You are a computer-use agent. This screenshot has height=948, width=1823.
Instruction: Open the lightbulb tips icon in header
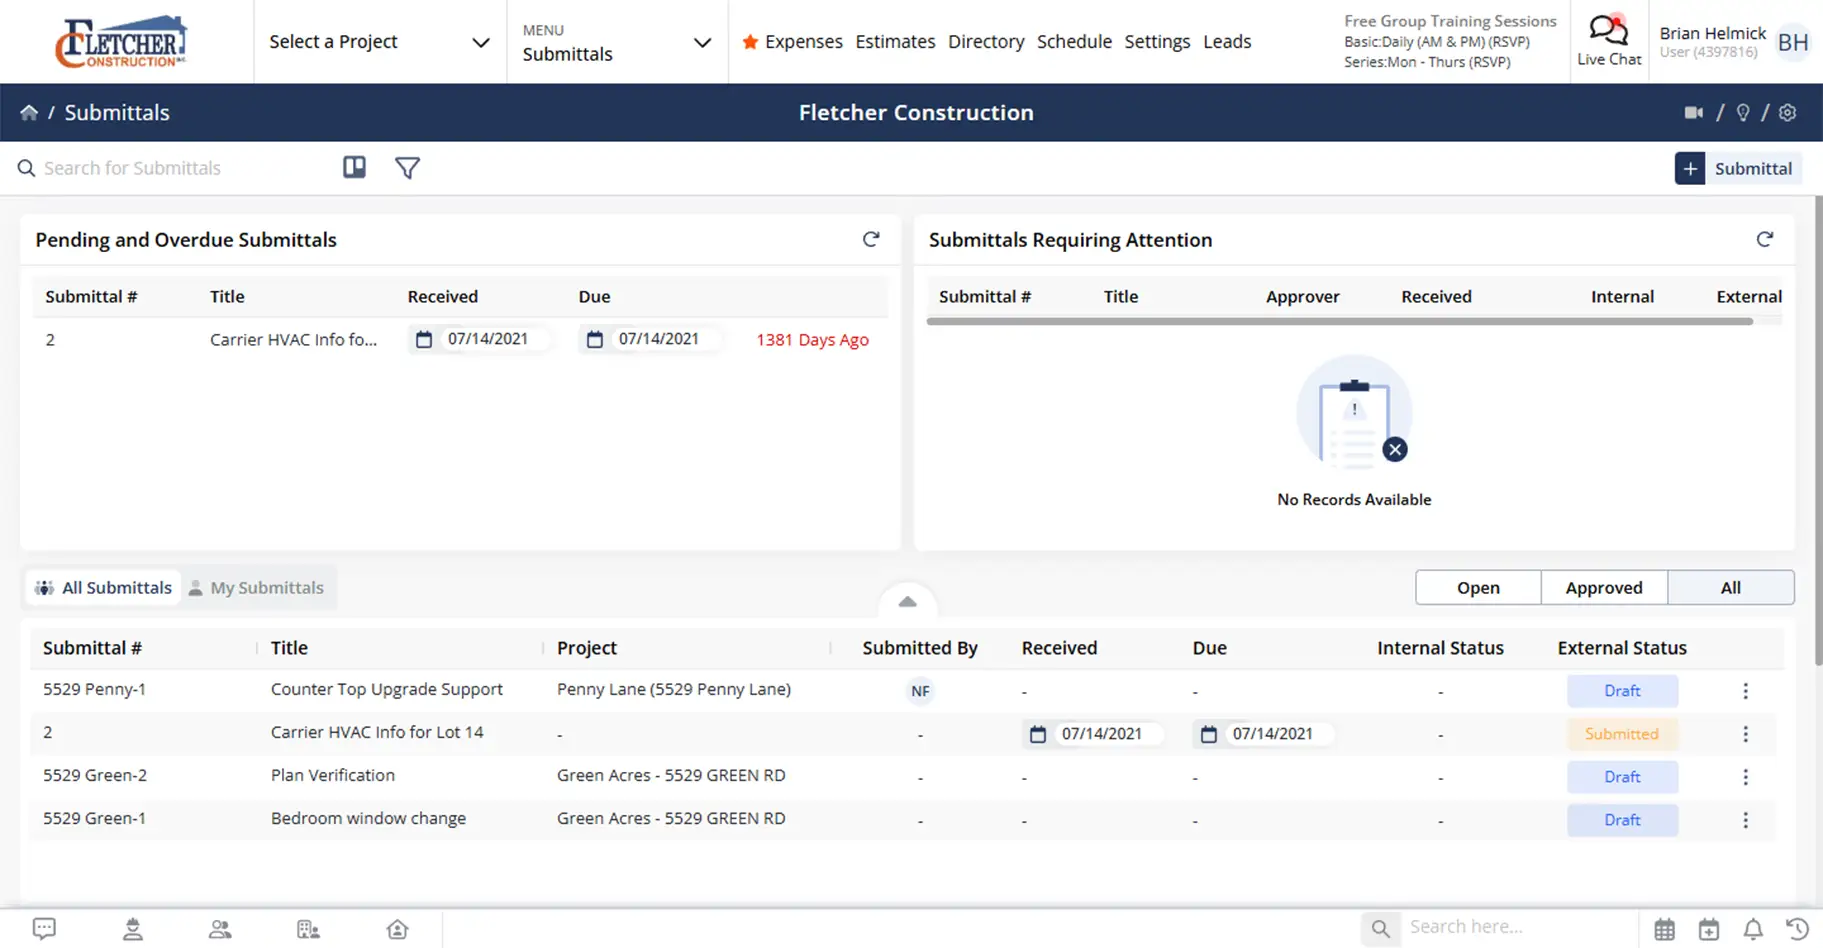pos(1743,113)
